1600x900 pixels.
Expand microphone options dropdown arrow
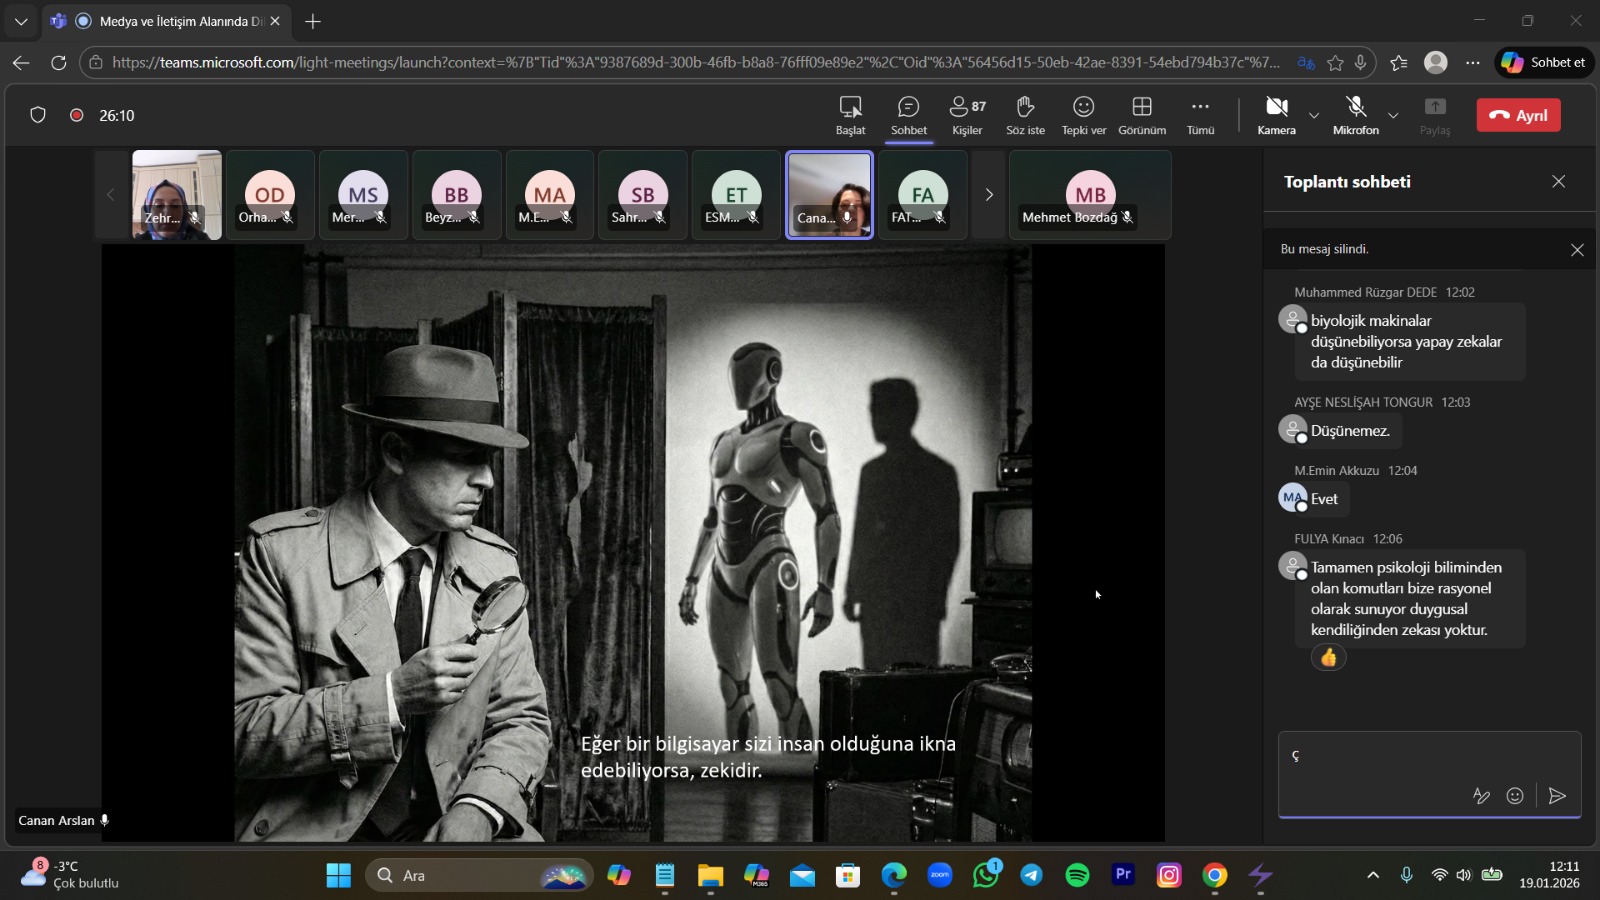1393,116
